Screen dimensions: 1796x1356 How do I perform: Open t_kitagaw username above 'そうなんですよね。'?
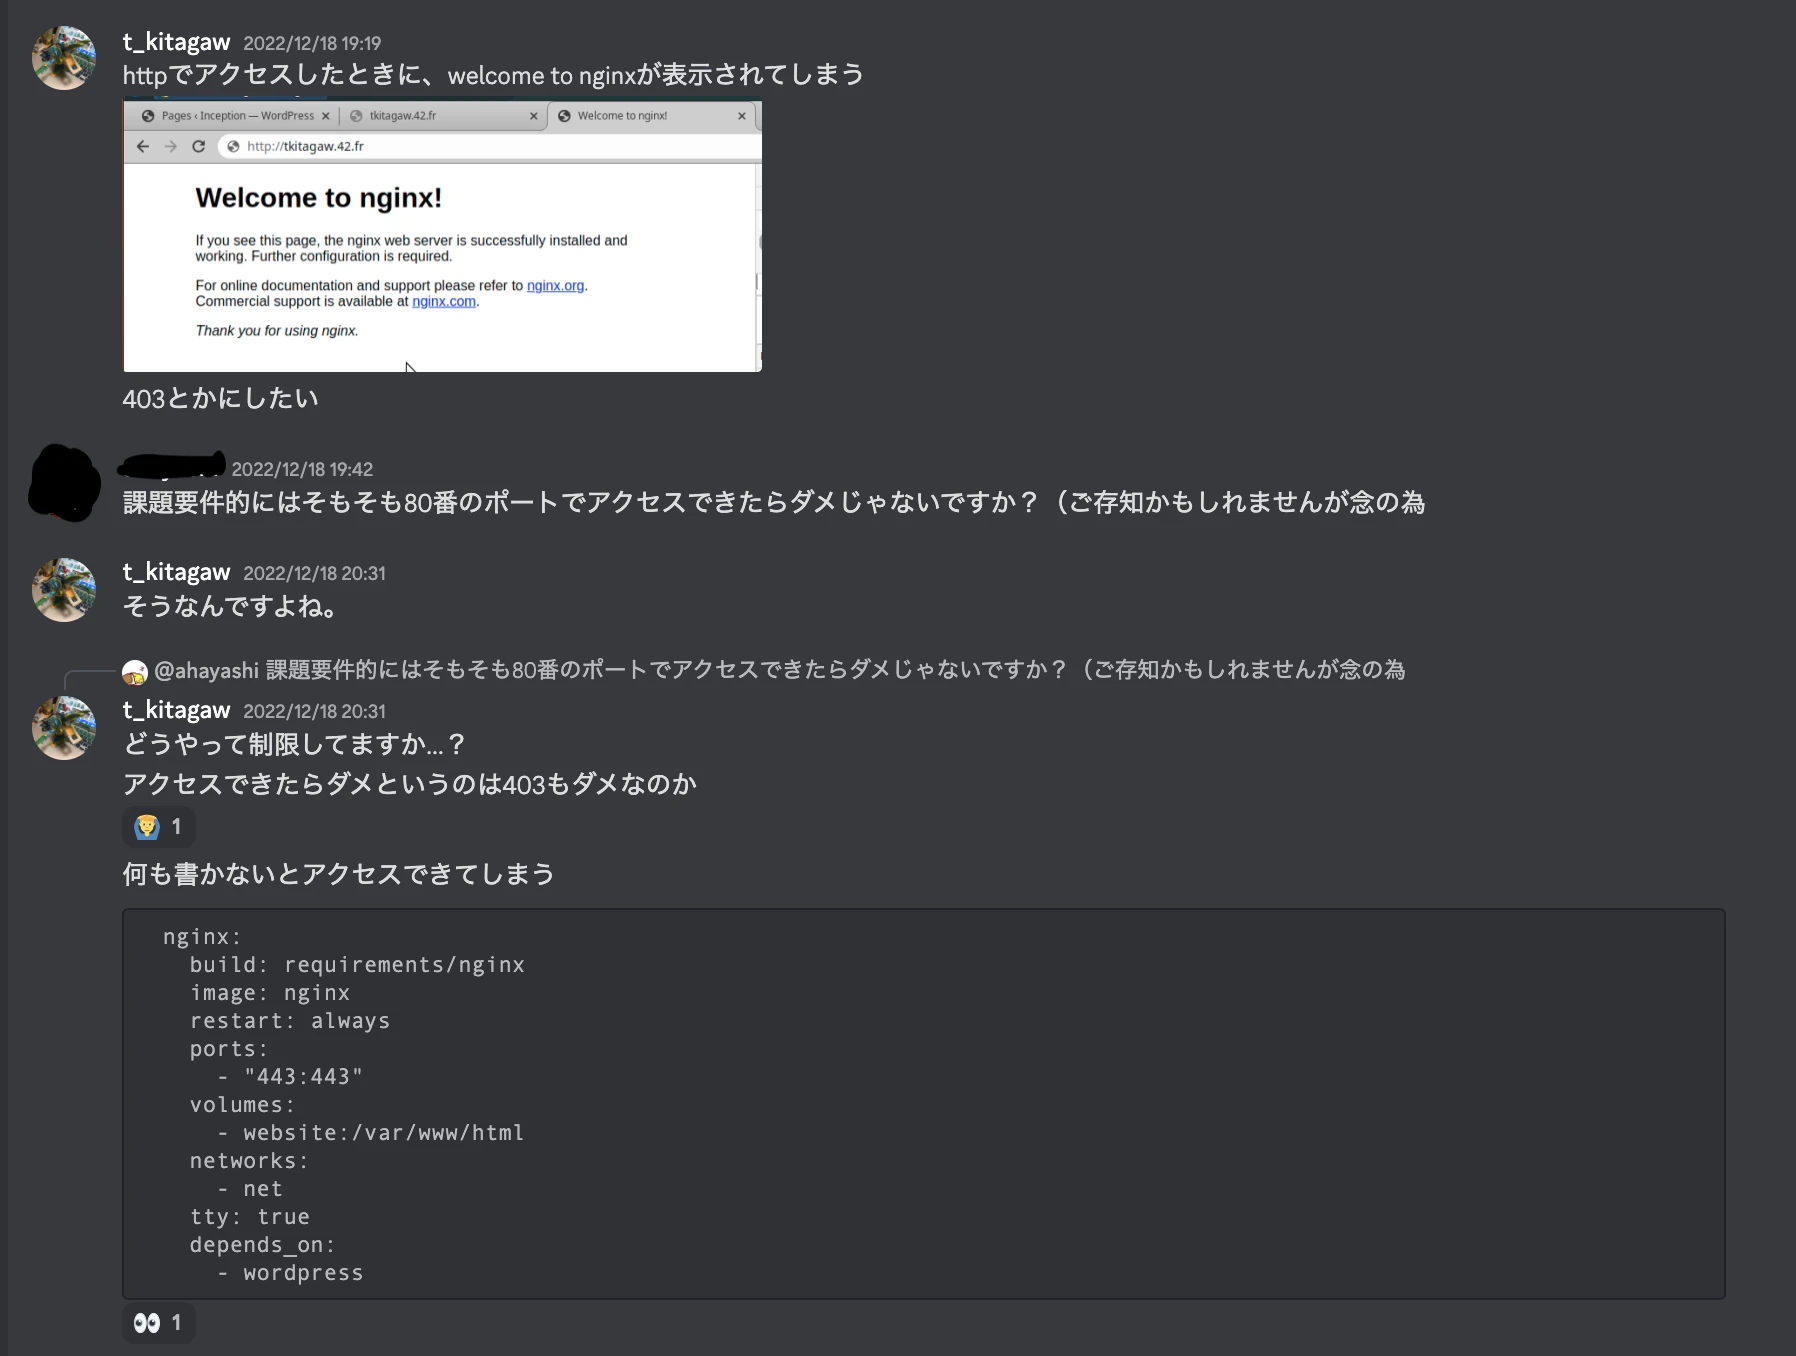[x=176, y=572]
